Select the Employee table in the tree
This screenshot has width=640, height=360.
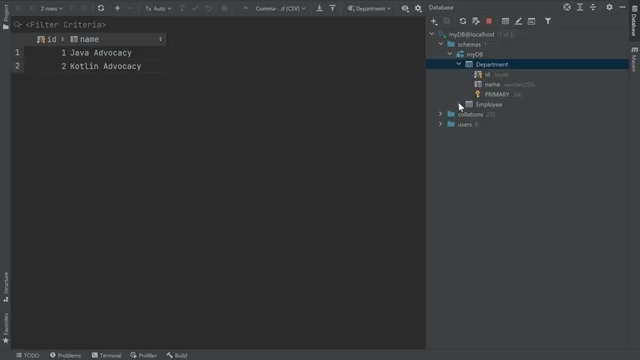coord(489,104)
